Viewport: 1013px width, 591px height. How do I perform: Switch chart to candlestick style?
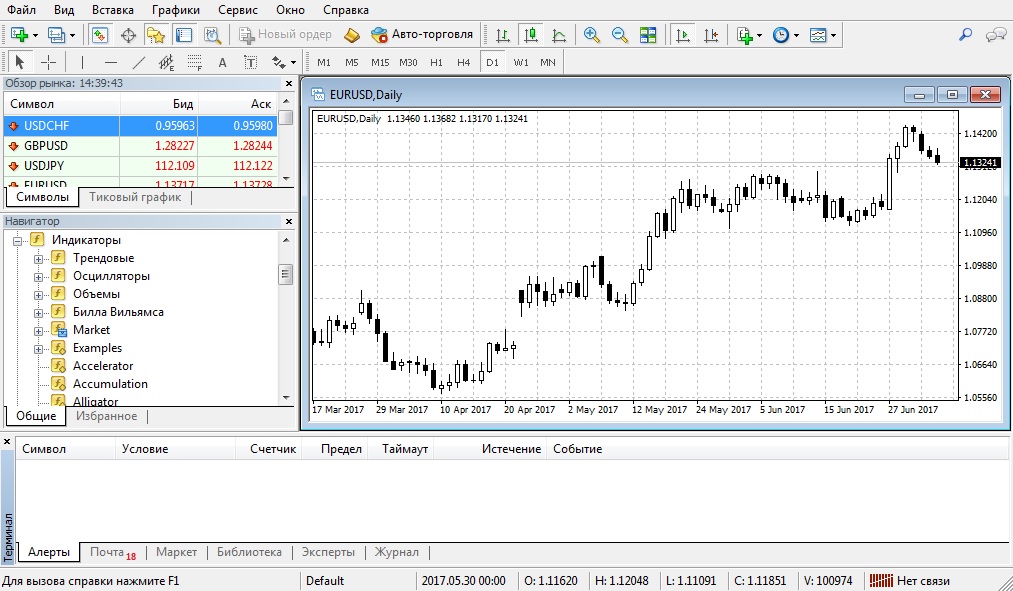(x=531, y=35)
